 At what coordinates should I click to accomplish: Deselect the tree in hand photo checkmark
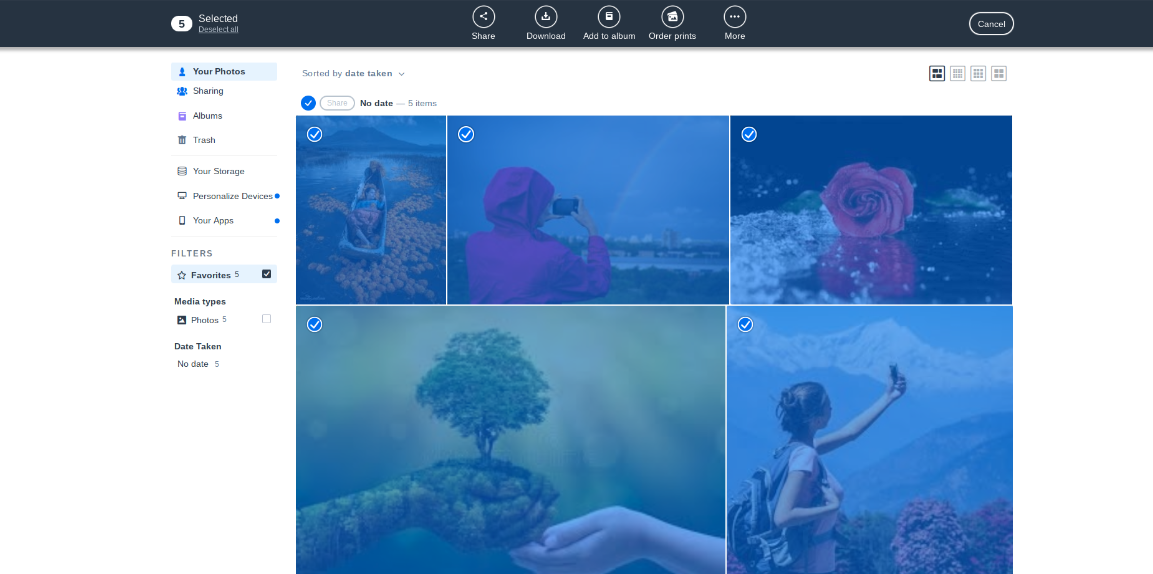point(315,325)
